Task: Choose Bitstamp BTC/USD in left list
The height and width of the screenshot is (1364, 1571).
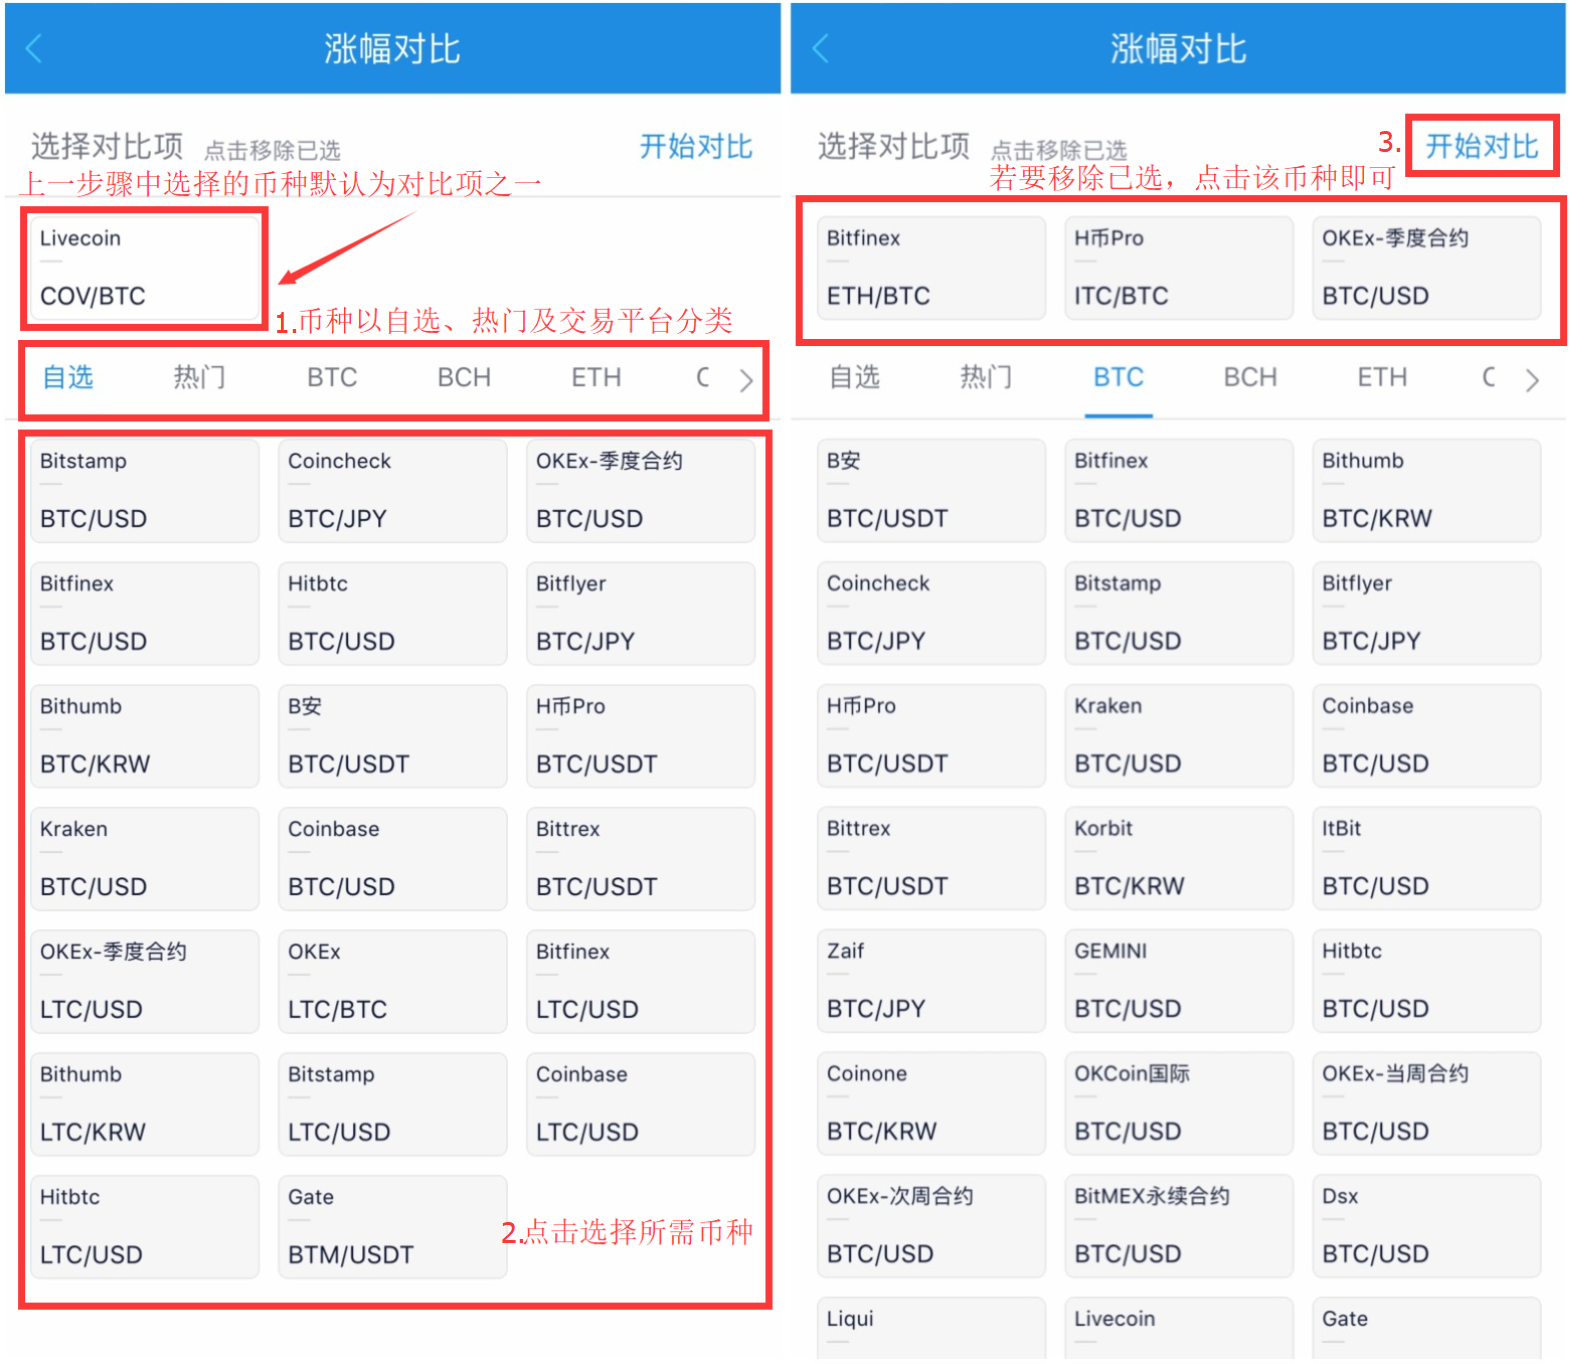Action: tap(144, 491)
